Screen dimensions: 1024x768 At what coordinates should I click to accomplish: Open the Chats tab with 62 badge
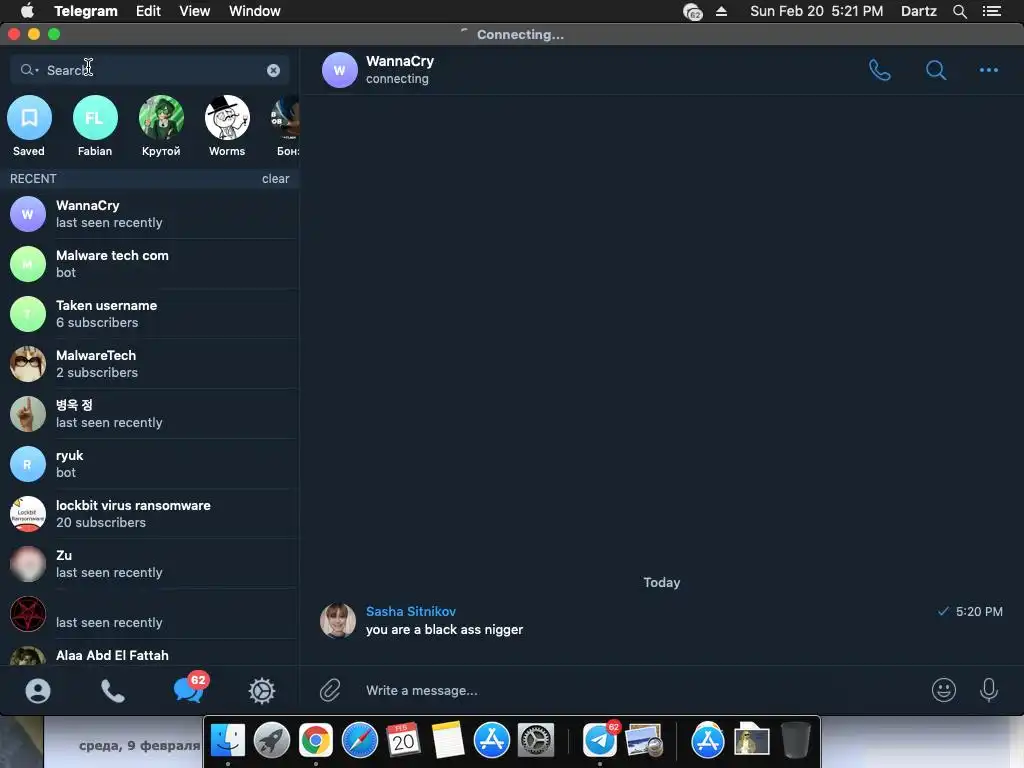point(189,689)
